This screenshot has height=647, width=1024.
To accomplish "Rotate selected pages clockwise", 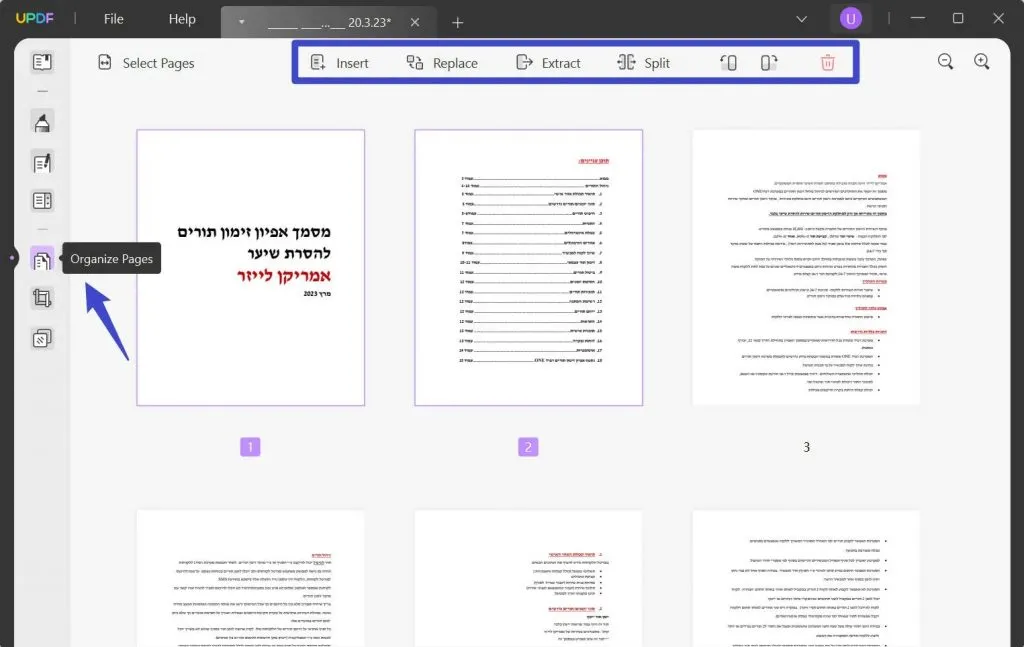I will click(769, 63).
